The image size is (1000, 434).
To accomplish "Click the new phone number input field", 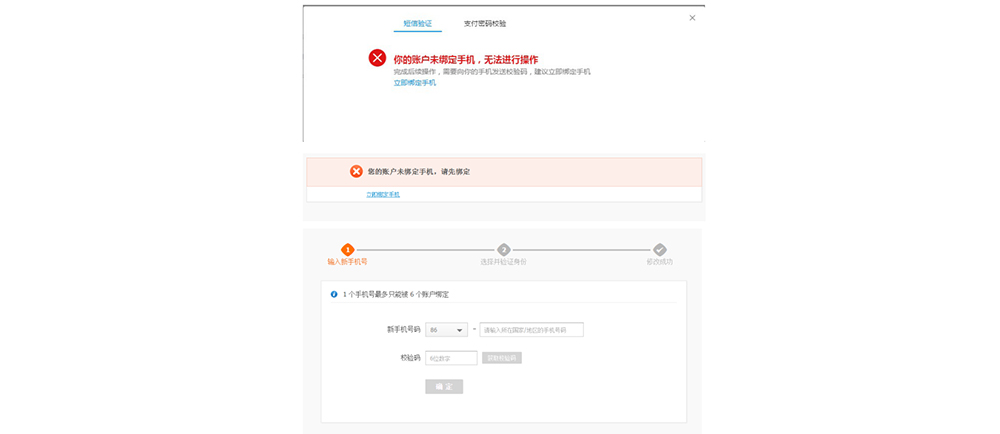I will pos(531,330).
